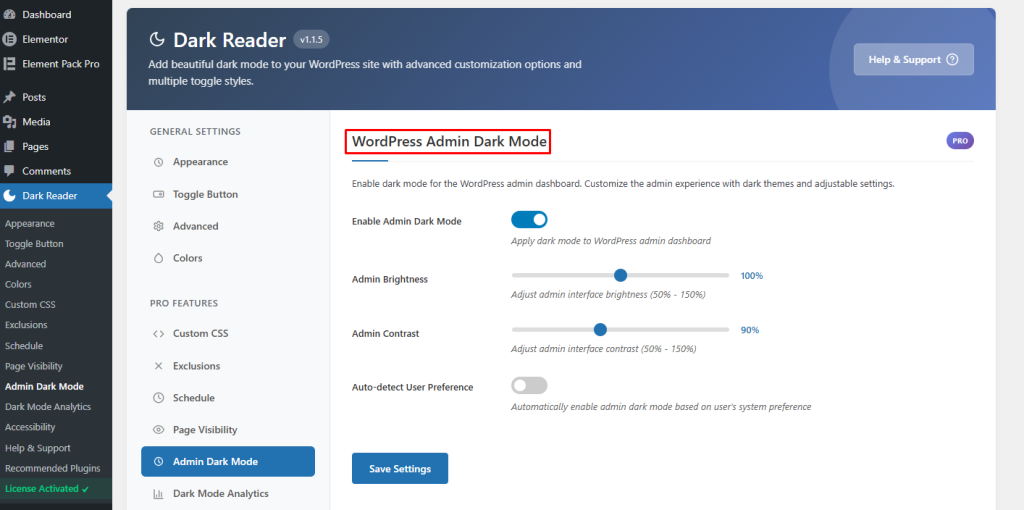Screen dimensions: 1024x510
Task: Open Colors submenu link
Action: click(18, 285)
